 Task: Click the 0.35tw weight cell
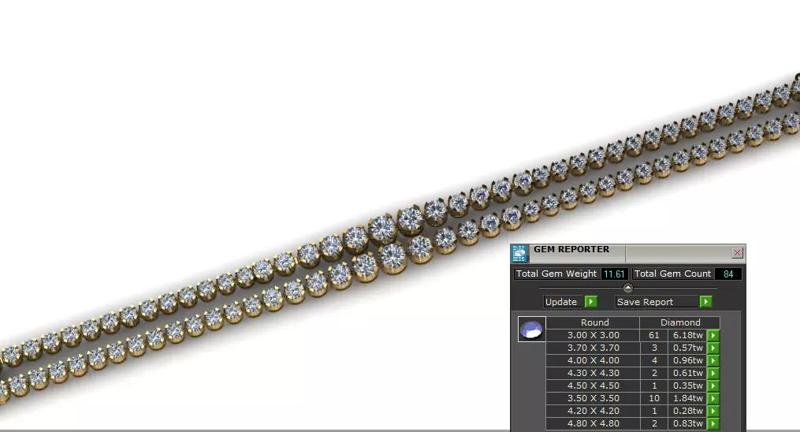click(x=688, y=386)
